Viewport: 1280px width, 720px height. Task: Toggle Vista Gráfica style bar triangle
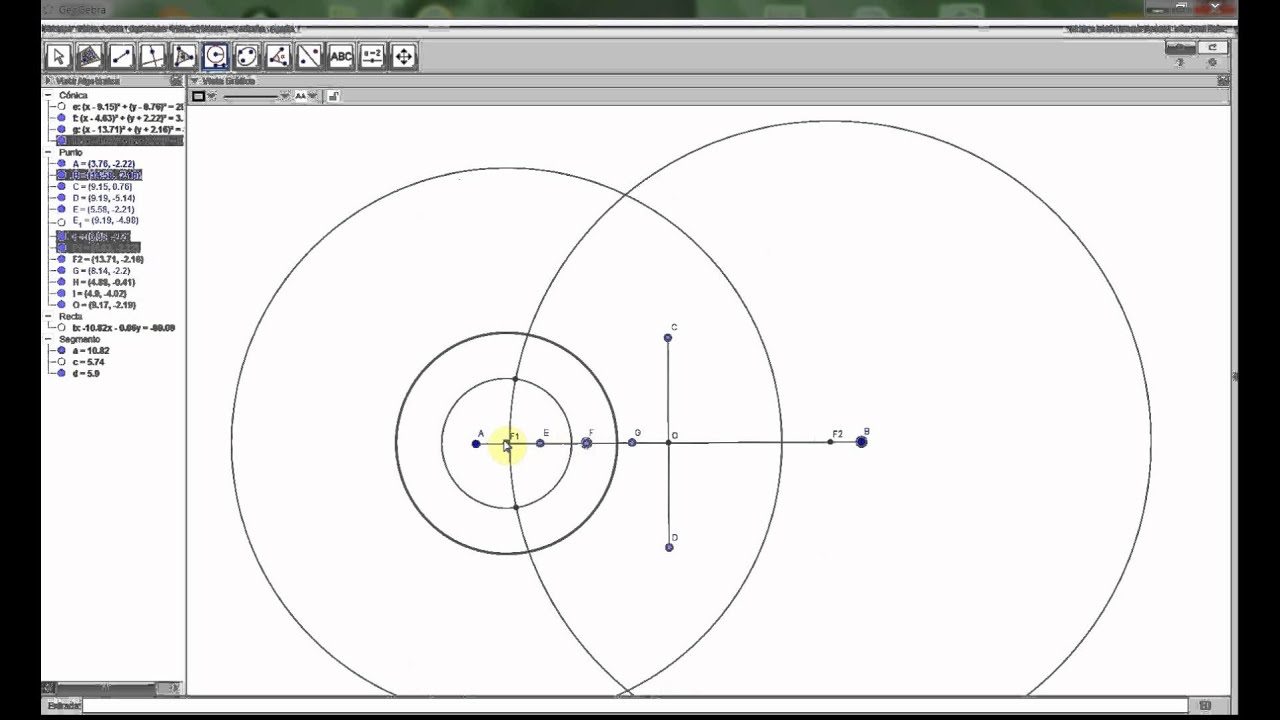pyautogui.click(x=195, y=81)
